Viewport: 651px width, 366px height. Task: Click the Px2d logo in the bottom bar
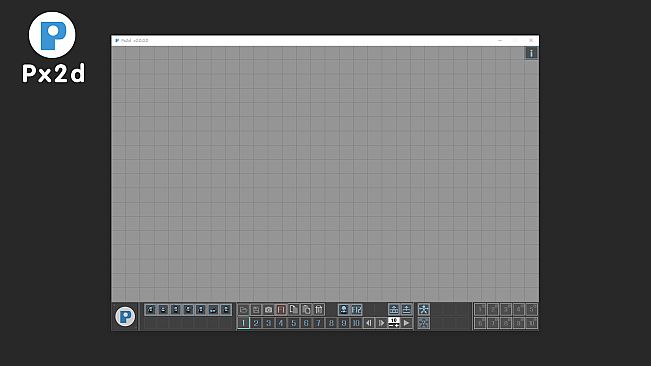pyautogui.click(x=125, y=317)
